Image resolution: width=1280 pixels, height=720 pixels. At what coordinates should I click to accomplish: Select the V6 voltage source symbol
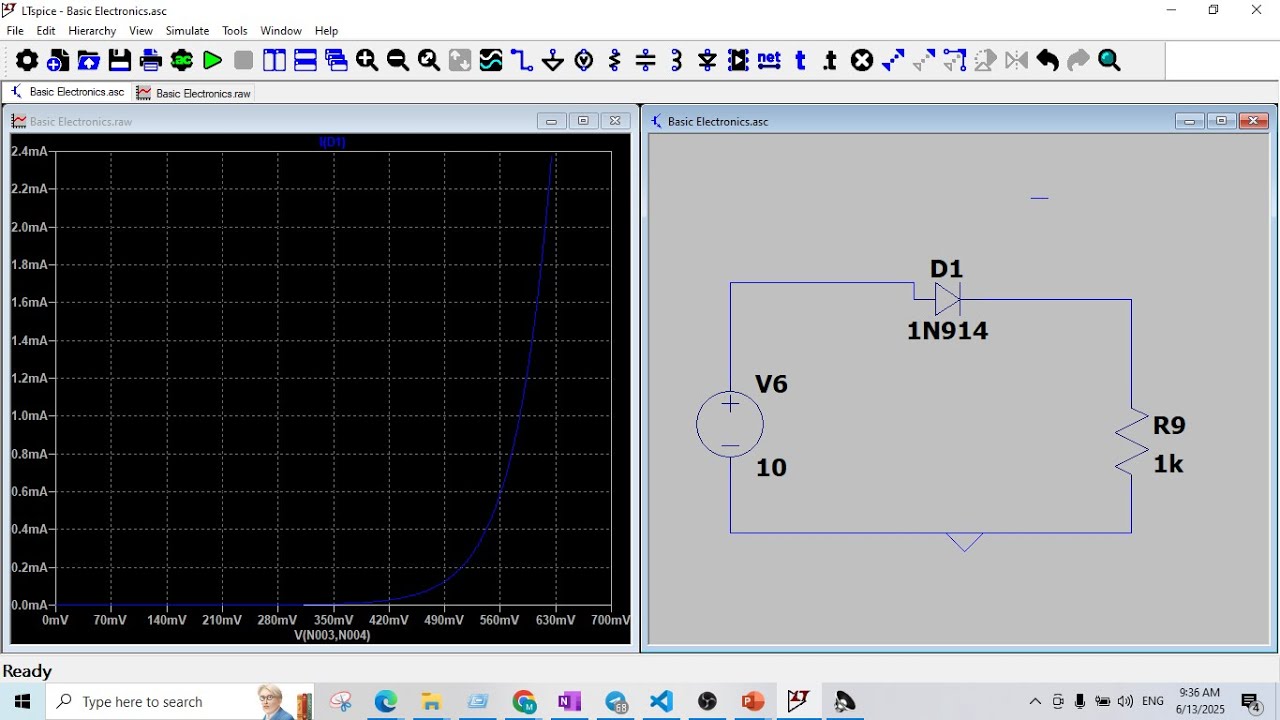[x=730, y=425]
